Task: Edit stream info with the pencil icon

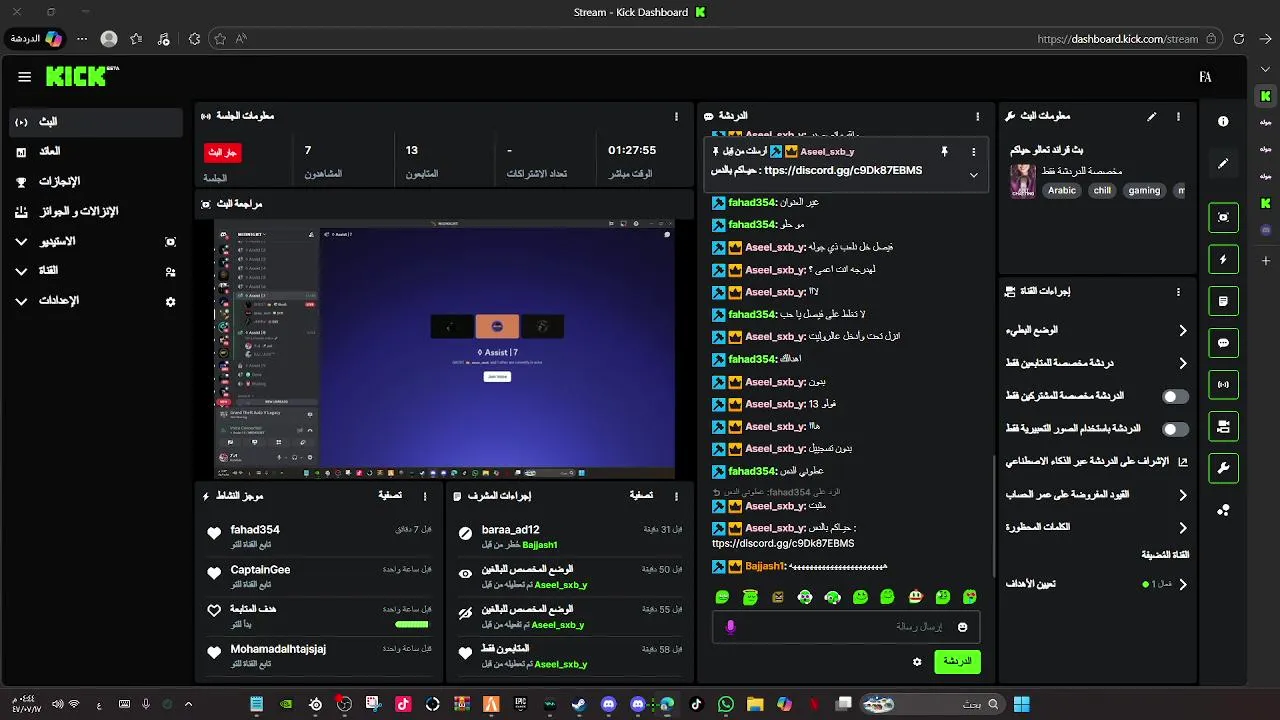Action: (x=1152, y=117)
